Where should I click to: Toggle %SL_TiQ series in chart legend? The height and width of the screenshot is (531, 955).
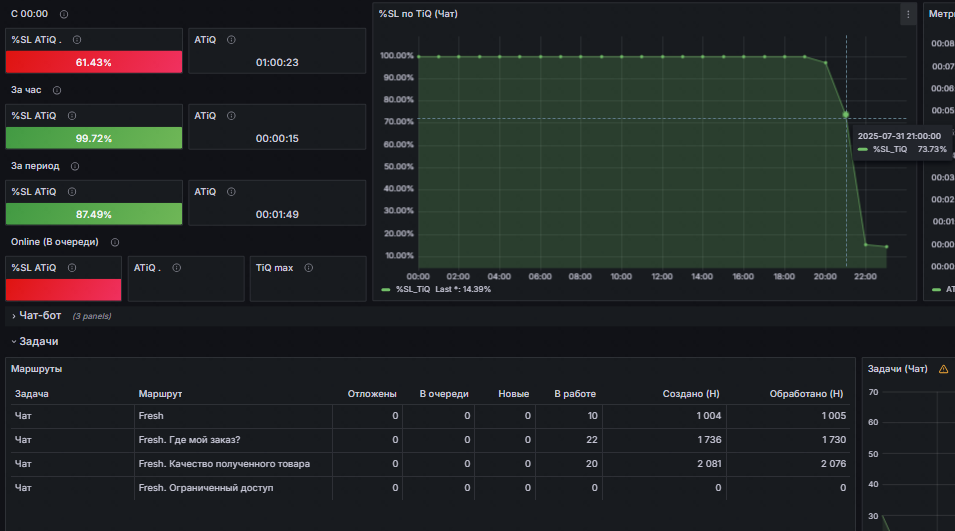(412, 289)
